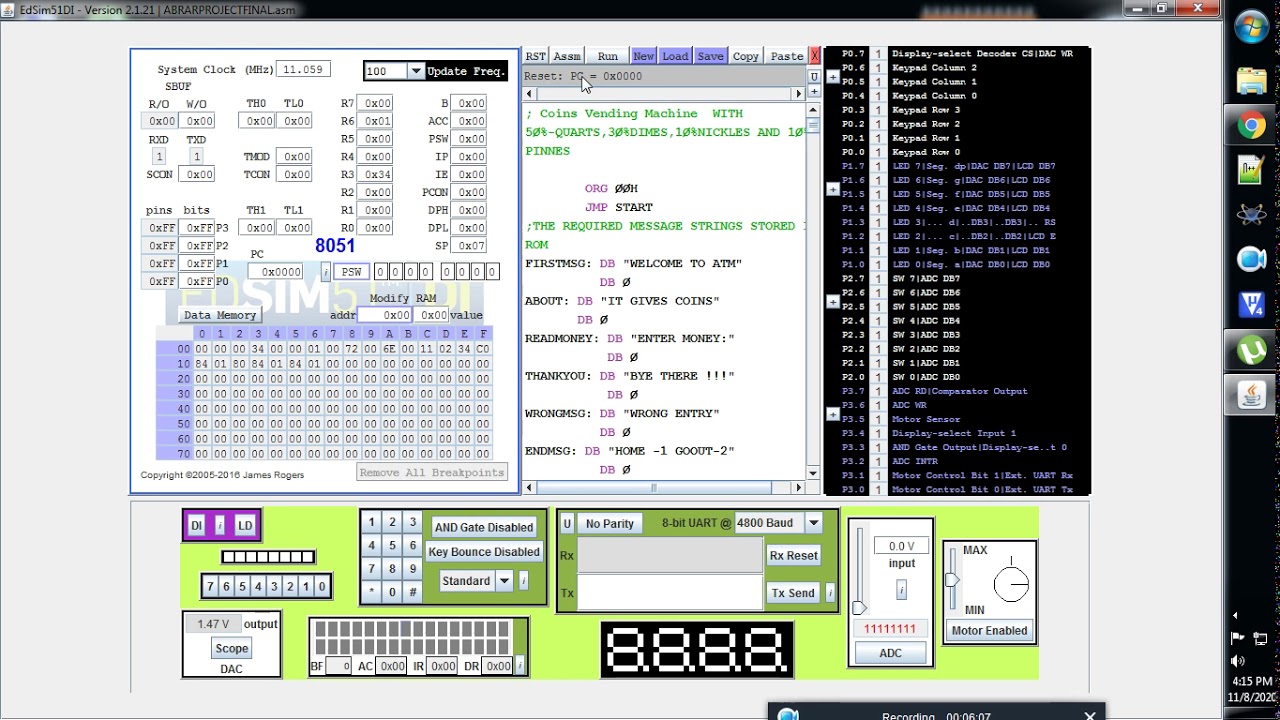Toggle switch 0 in the switch bank
This screenshot has width=1280, height=720.
click(322, 587)
